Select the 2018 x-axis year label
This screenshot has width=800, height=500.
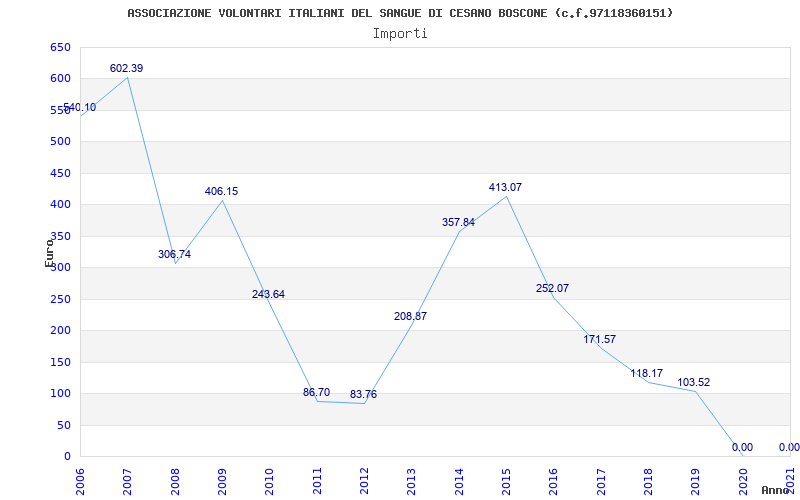click(x=648, y=482)
